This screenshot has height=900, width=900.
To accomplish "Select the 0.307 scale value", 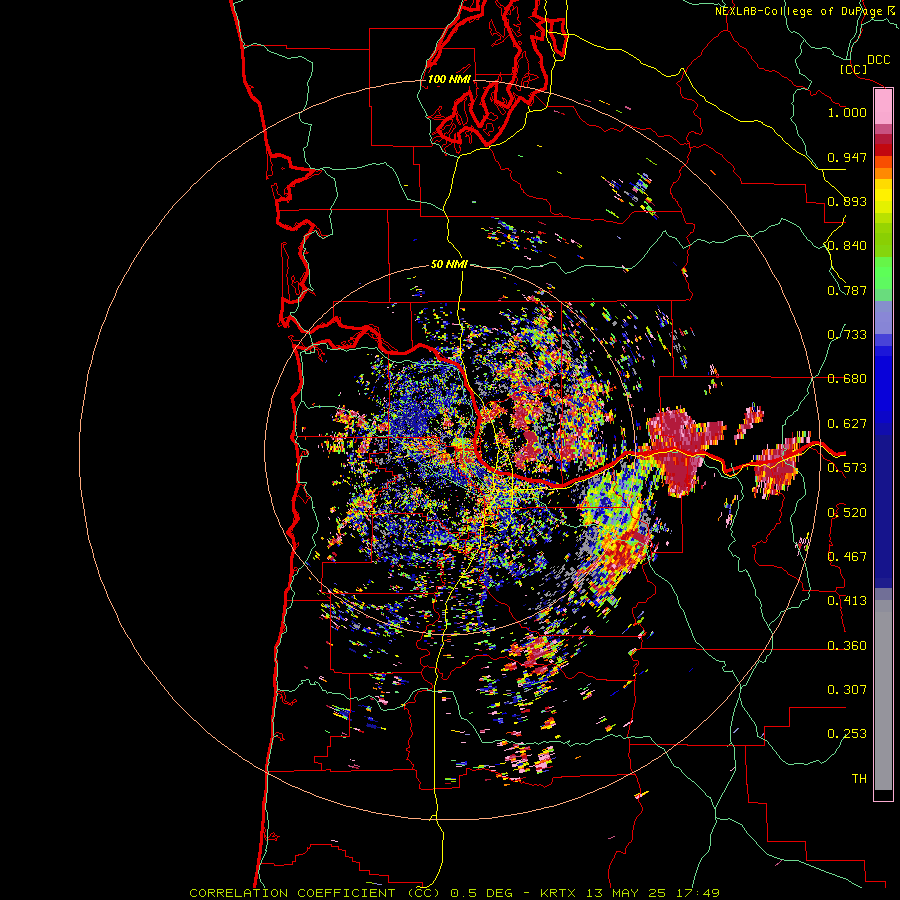I will coord(847,690).
